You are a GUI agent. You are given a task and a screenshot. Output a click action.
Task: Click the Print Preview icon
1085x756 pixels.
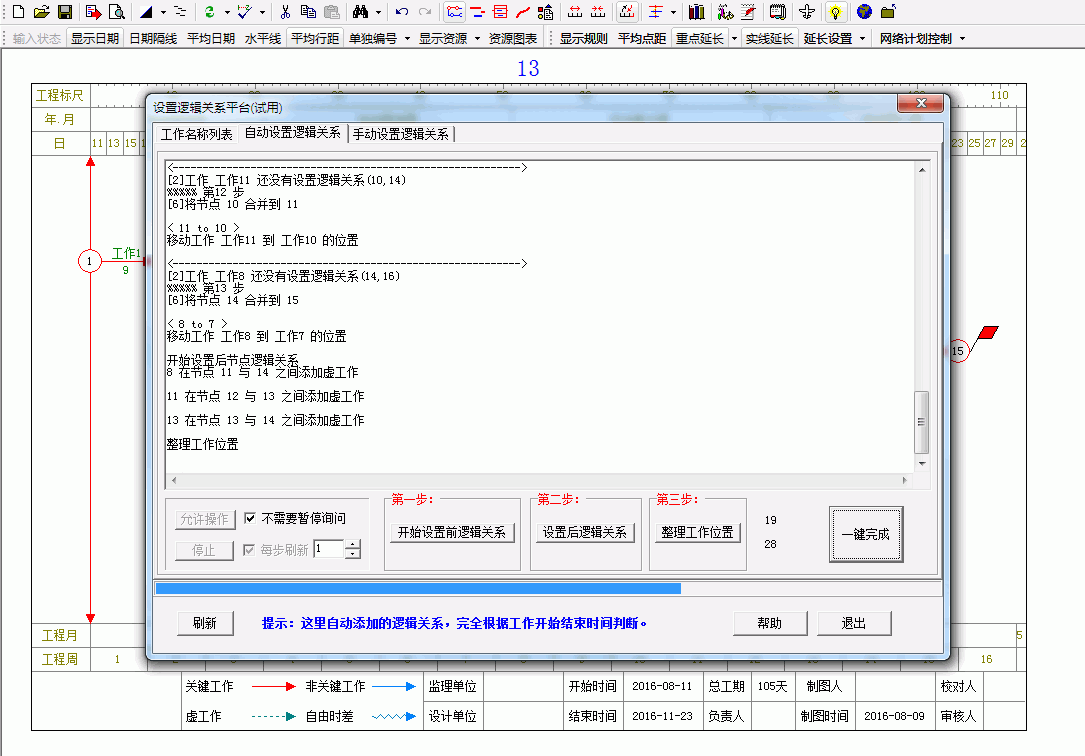[117, 12]
